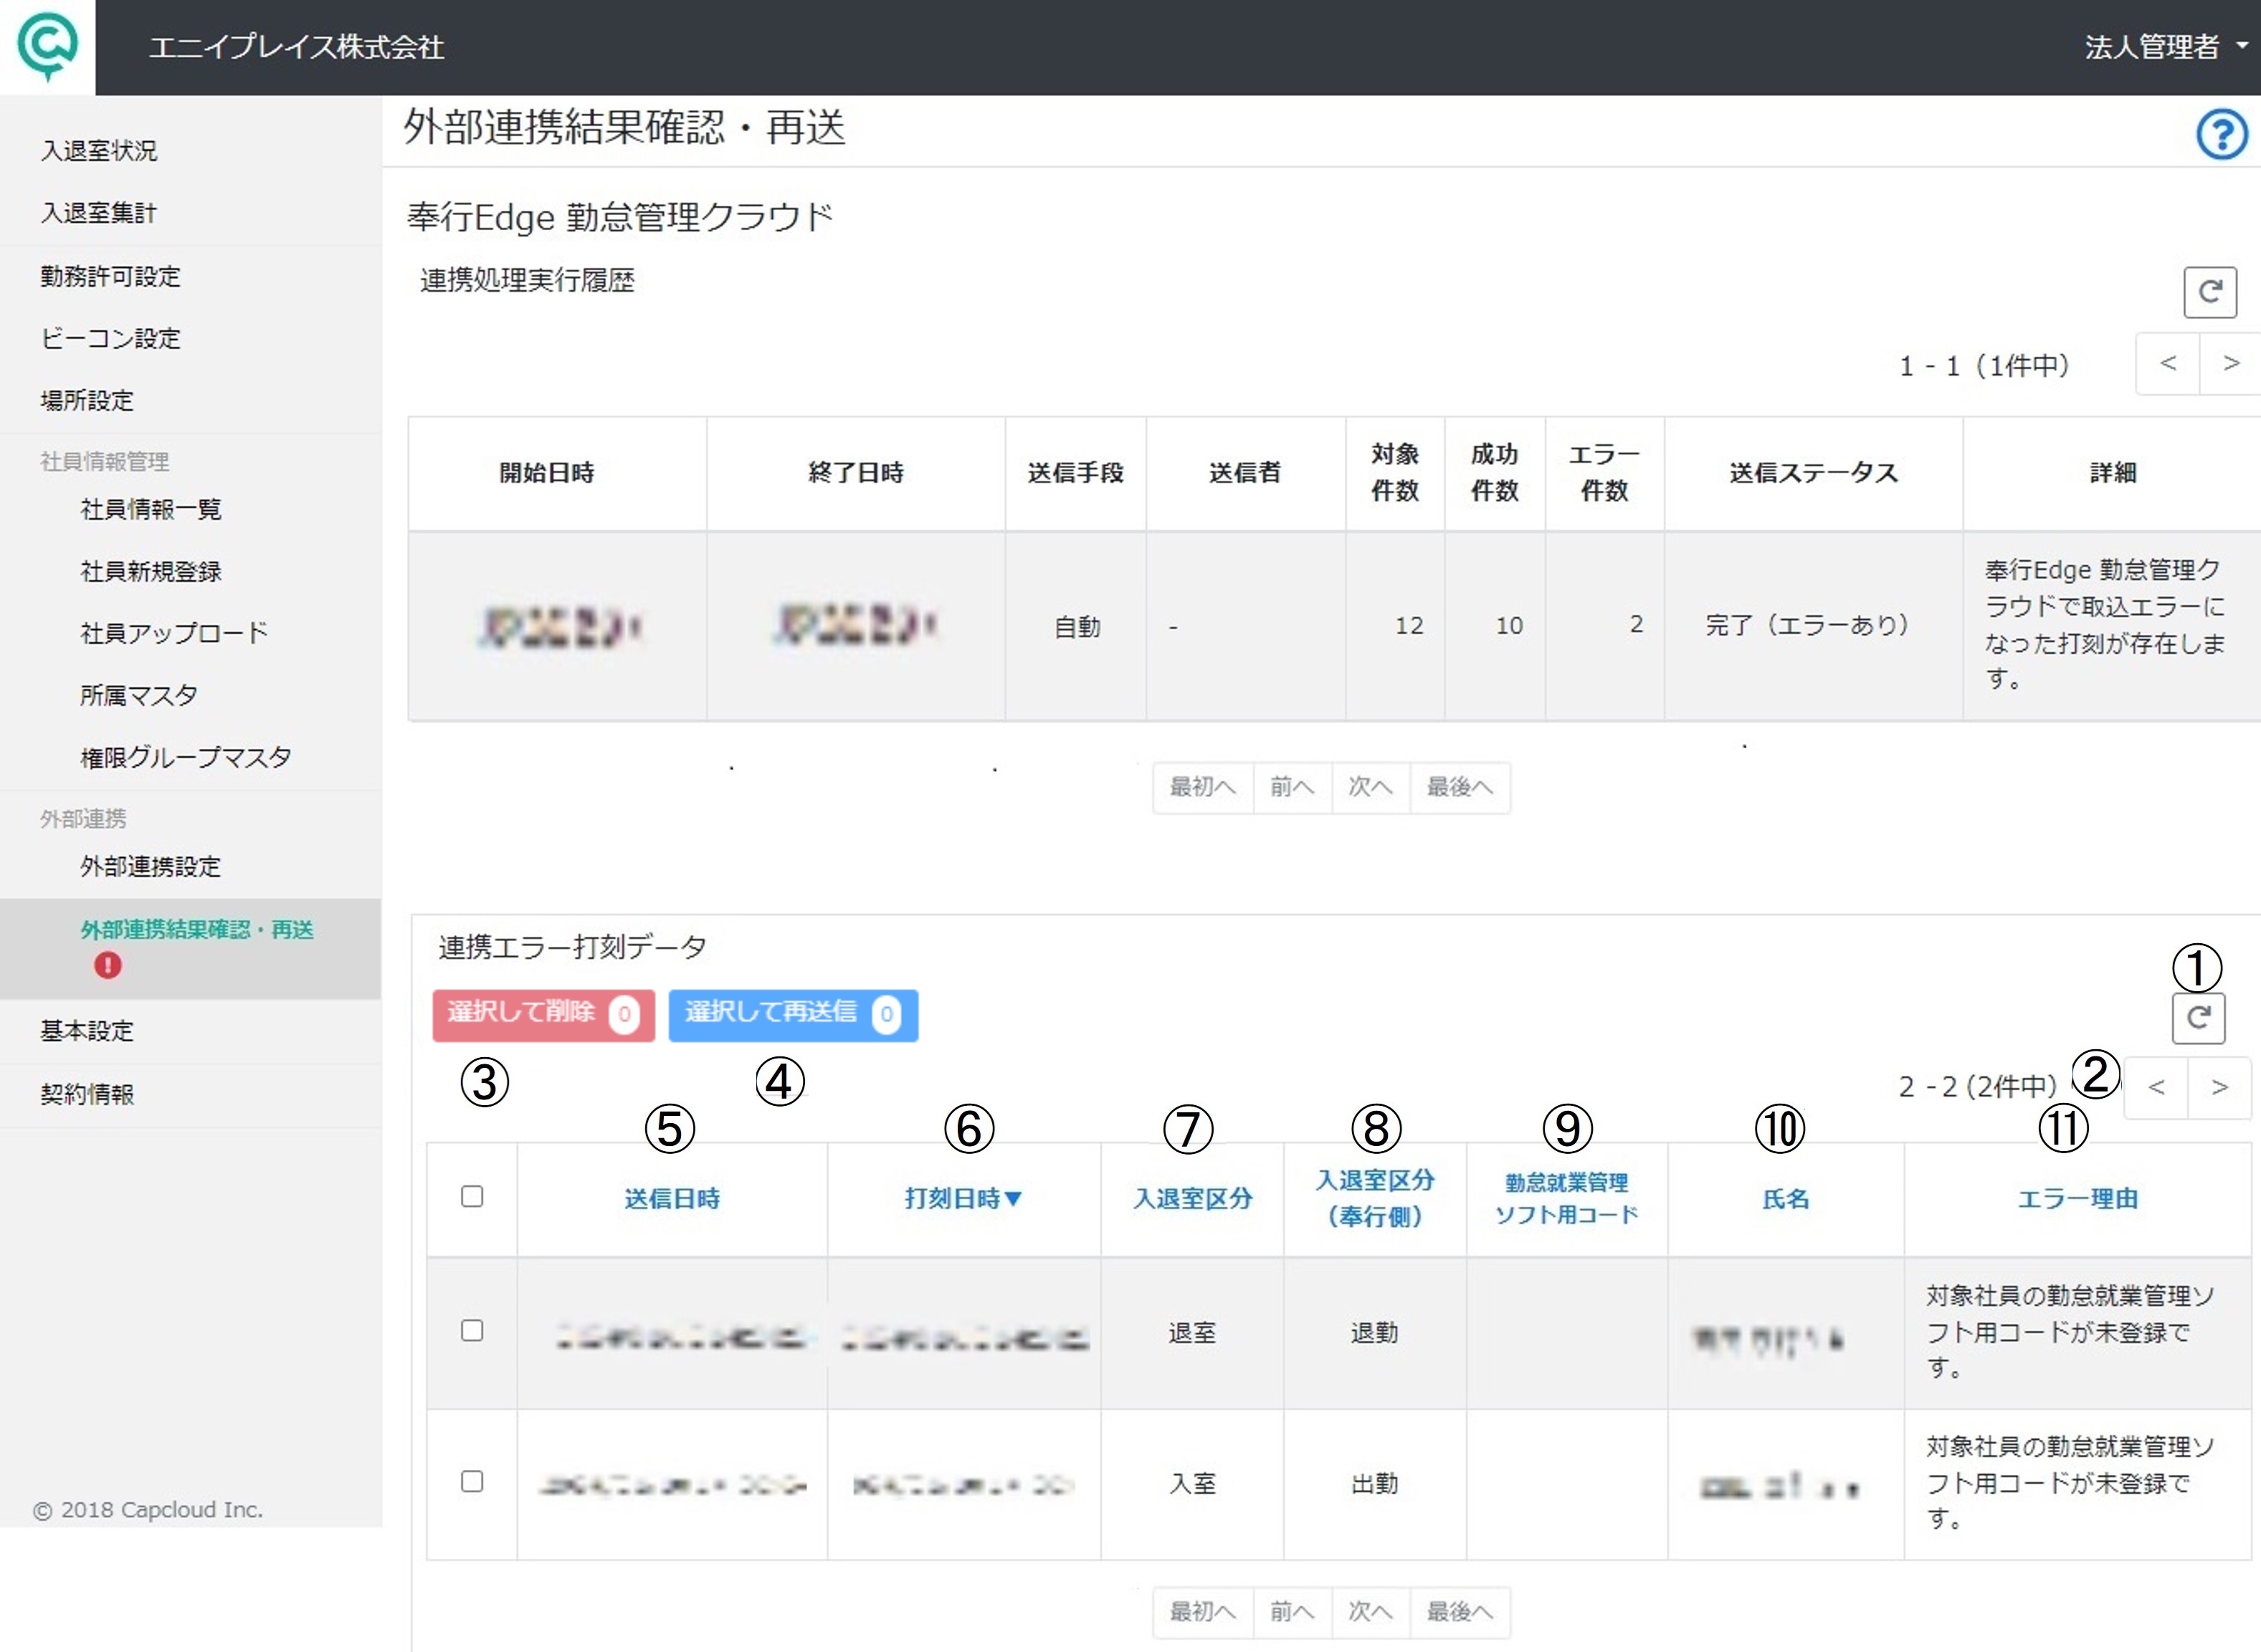2261x1652 pixels.
Task: Sort by 氏名 column header
Action: (1785, 1198)
